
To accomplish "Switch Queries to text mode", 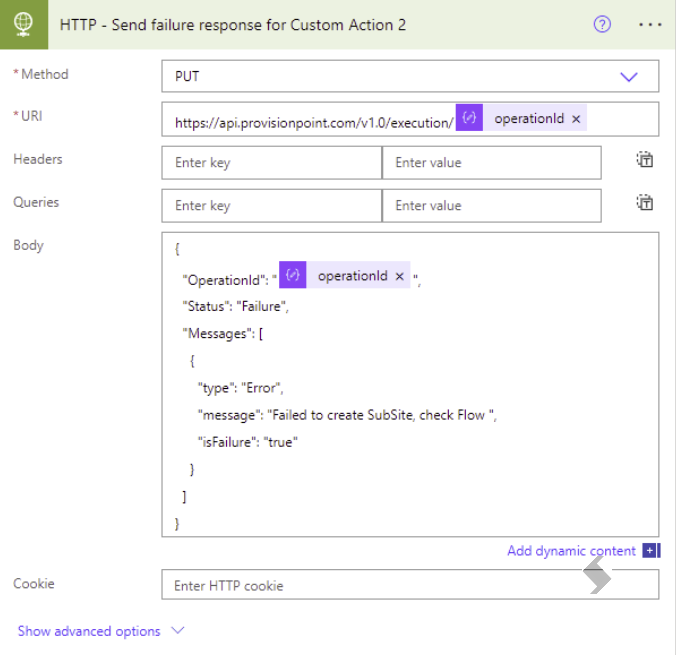I will (645, 203).
